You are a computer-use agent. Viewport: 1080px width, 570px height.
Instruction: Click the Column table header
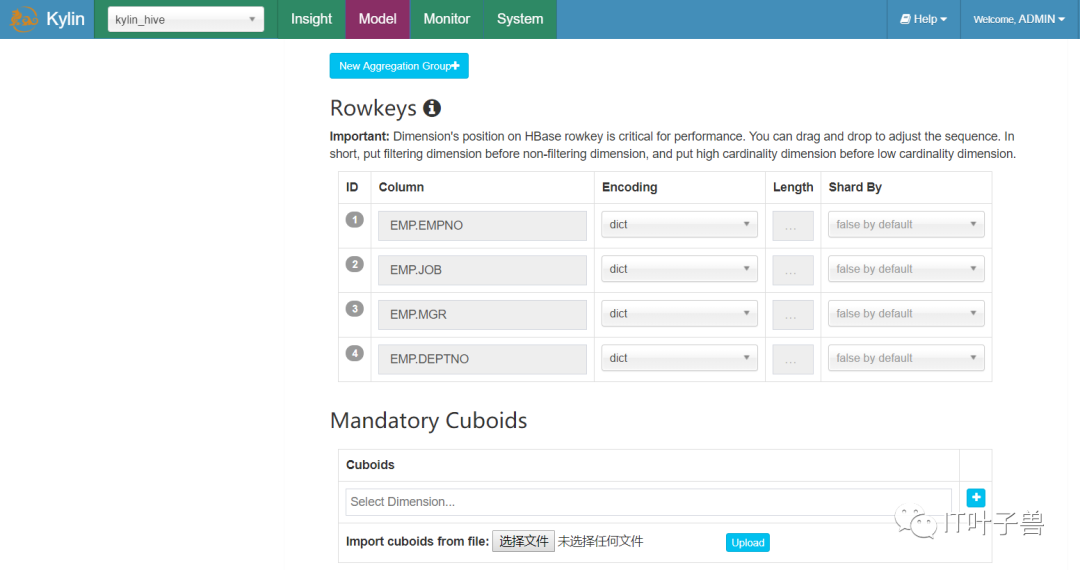[x=401, y=187]
